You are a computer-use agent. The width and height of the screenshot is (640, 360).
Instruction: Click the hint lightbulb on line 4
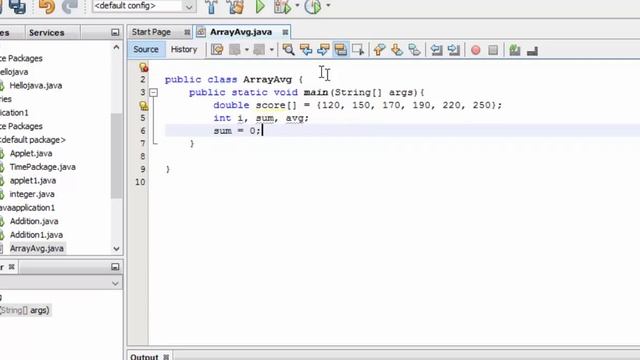[x=143, y=106]
